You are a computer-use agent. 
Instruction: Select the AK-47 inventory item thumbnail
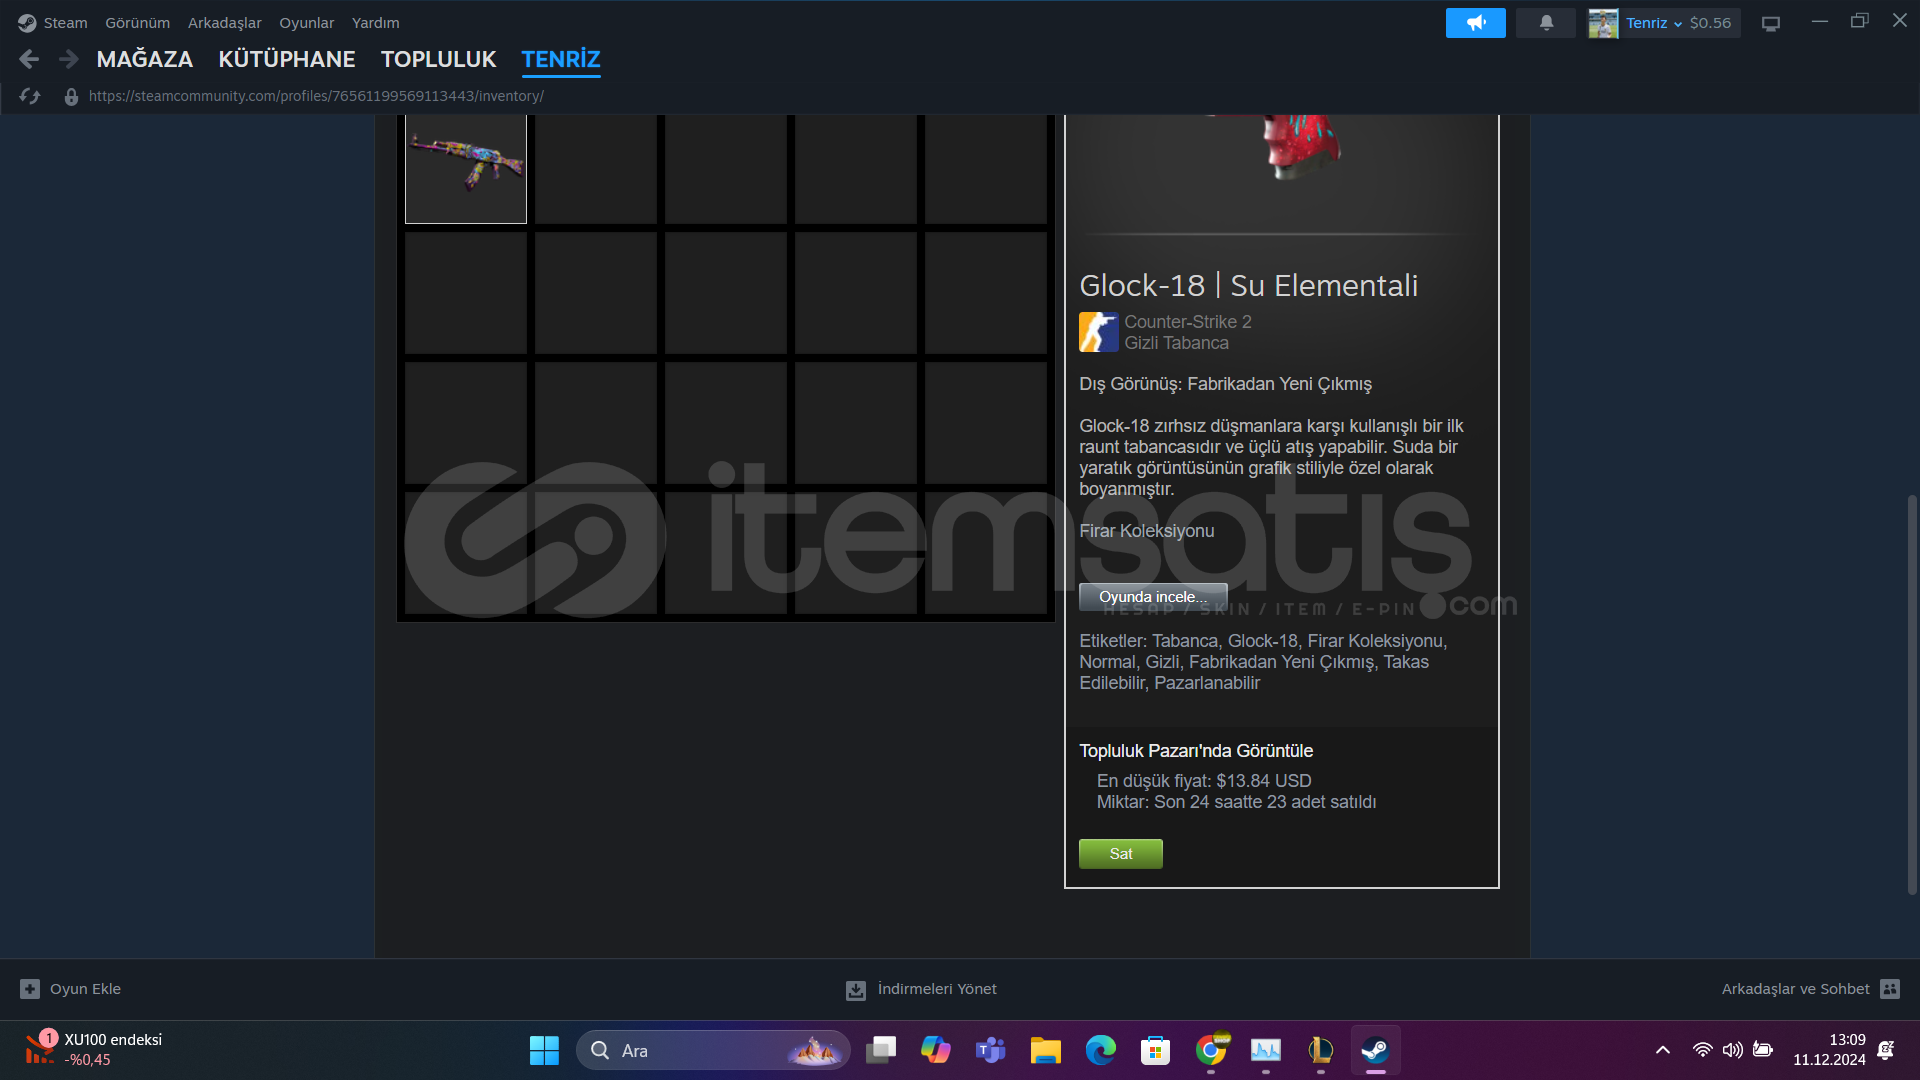click(x=466, y=167)
